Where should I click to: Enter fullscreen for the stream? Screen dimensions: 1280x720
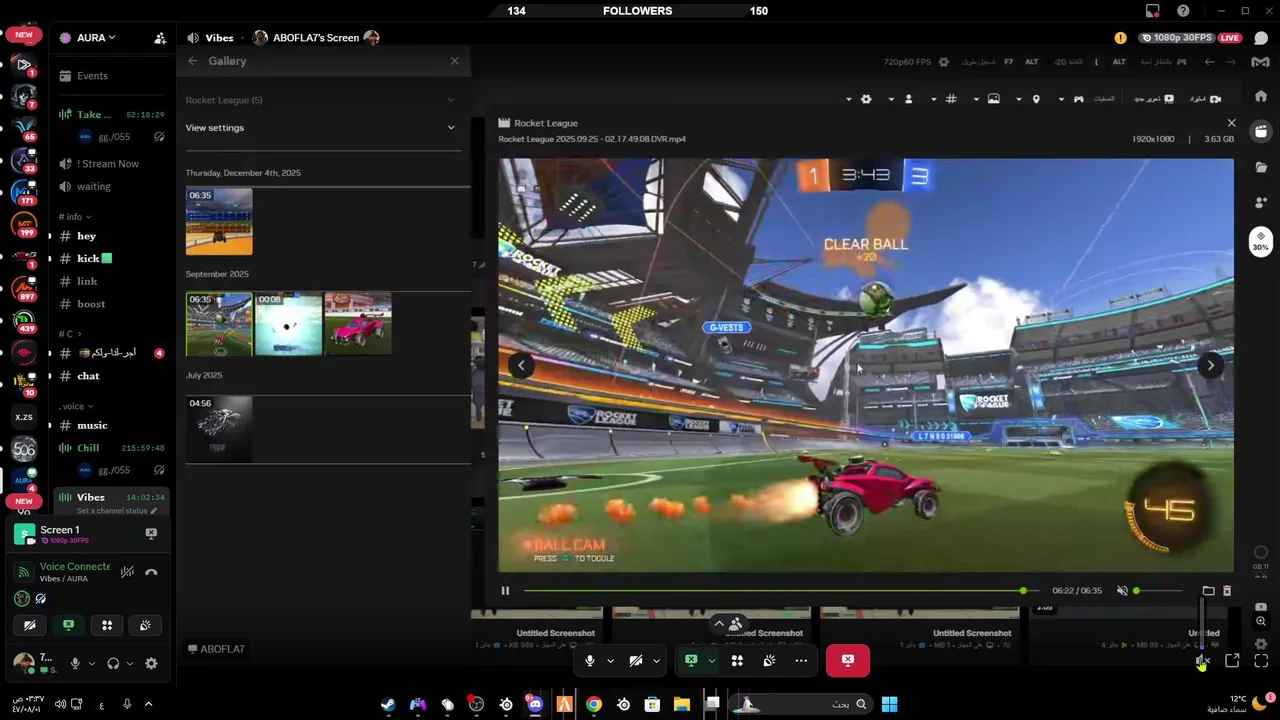click(1261, 660)
